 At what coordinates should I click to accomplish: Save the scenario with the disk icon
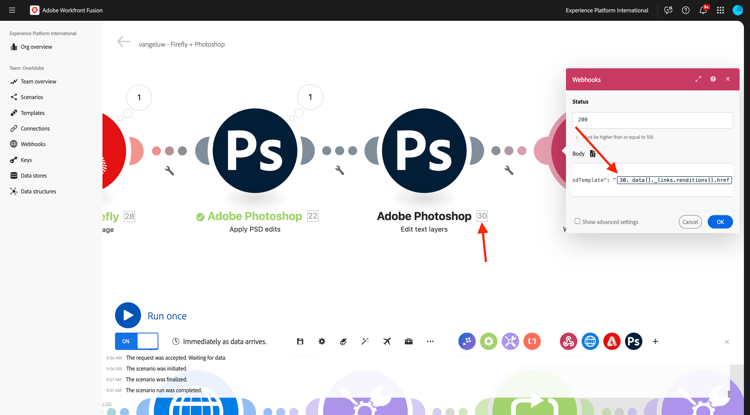[x=300, y=341]
